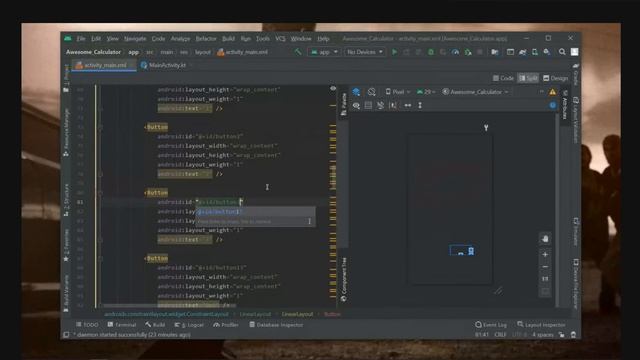Open the API 29 version dropdown

click(x=426, y=92)
